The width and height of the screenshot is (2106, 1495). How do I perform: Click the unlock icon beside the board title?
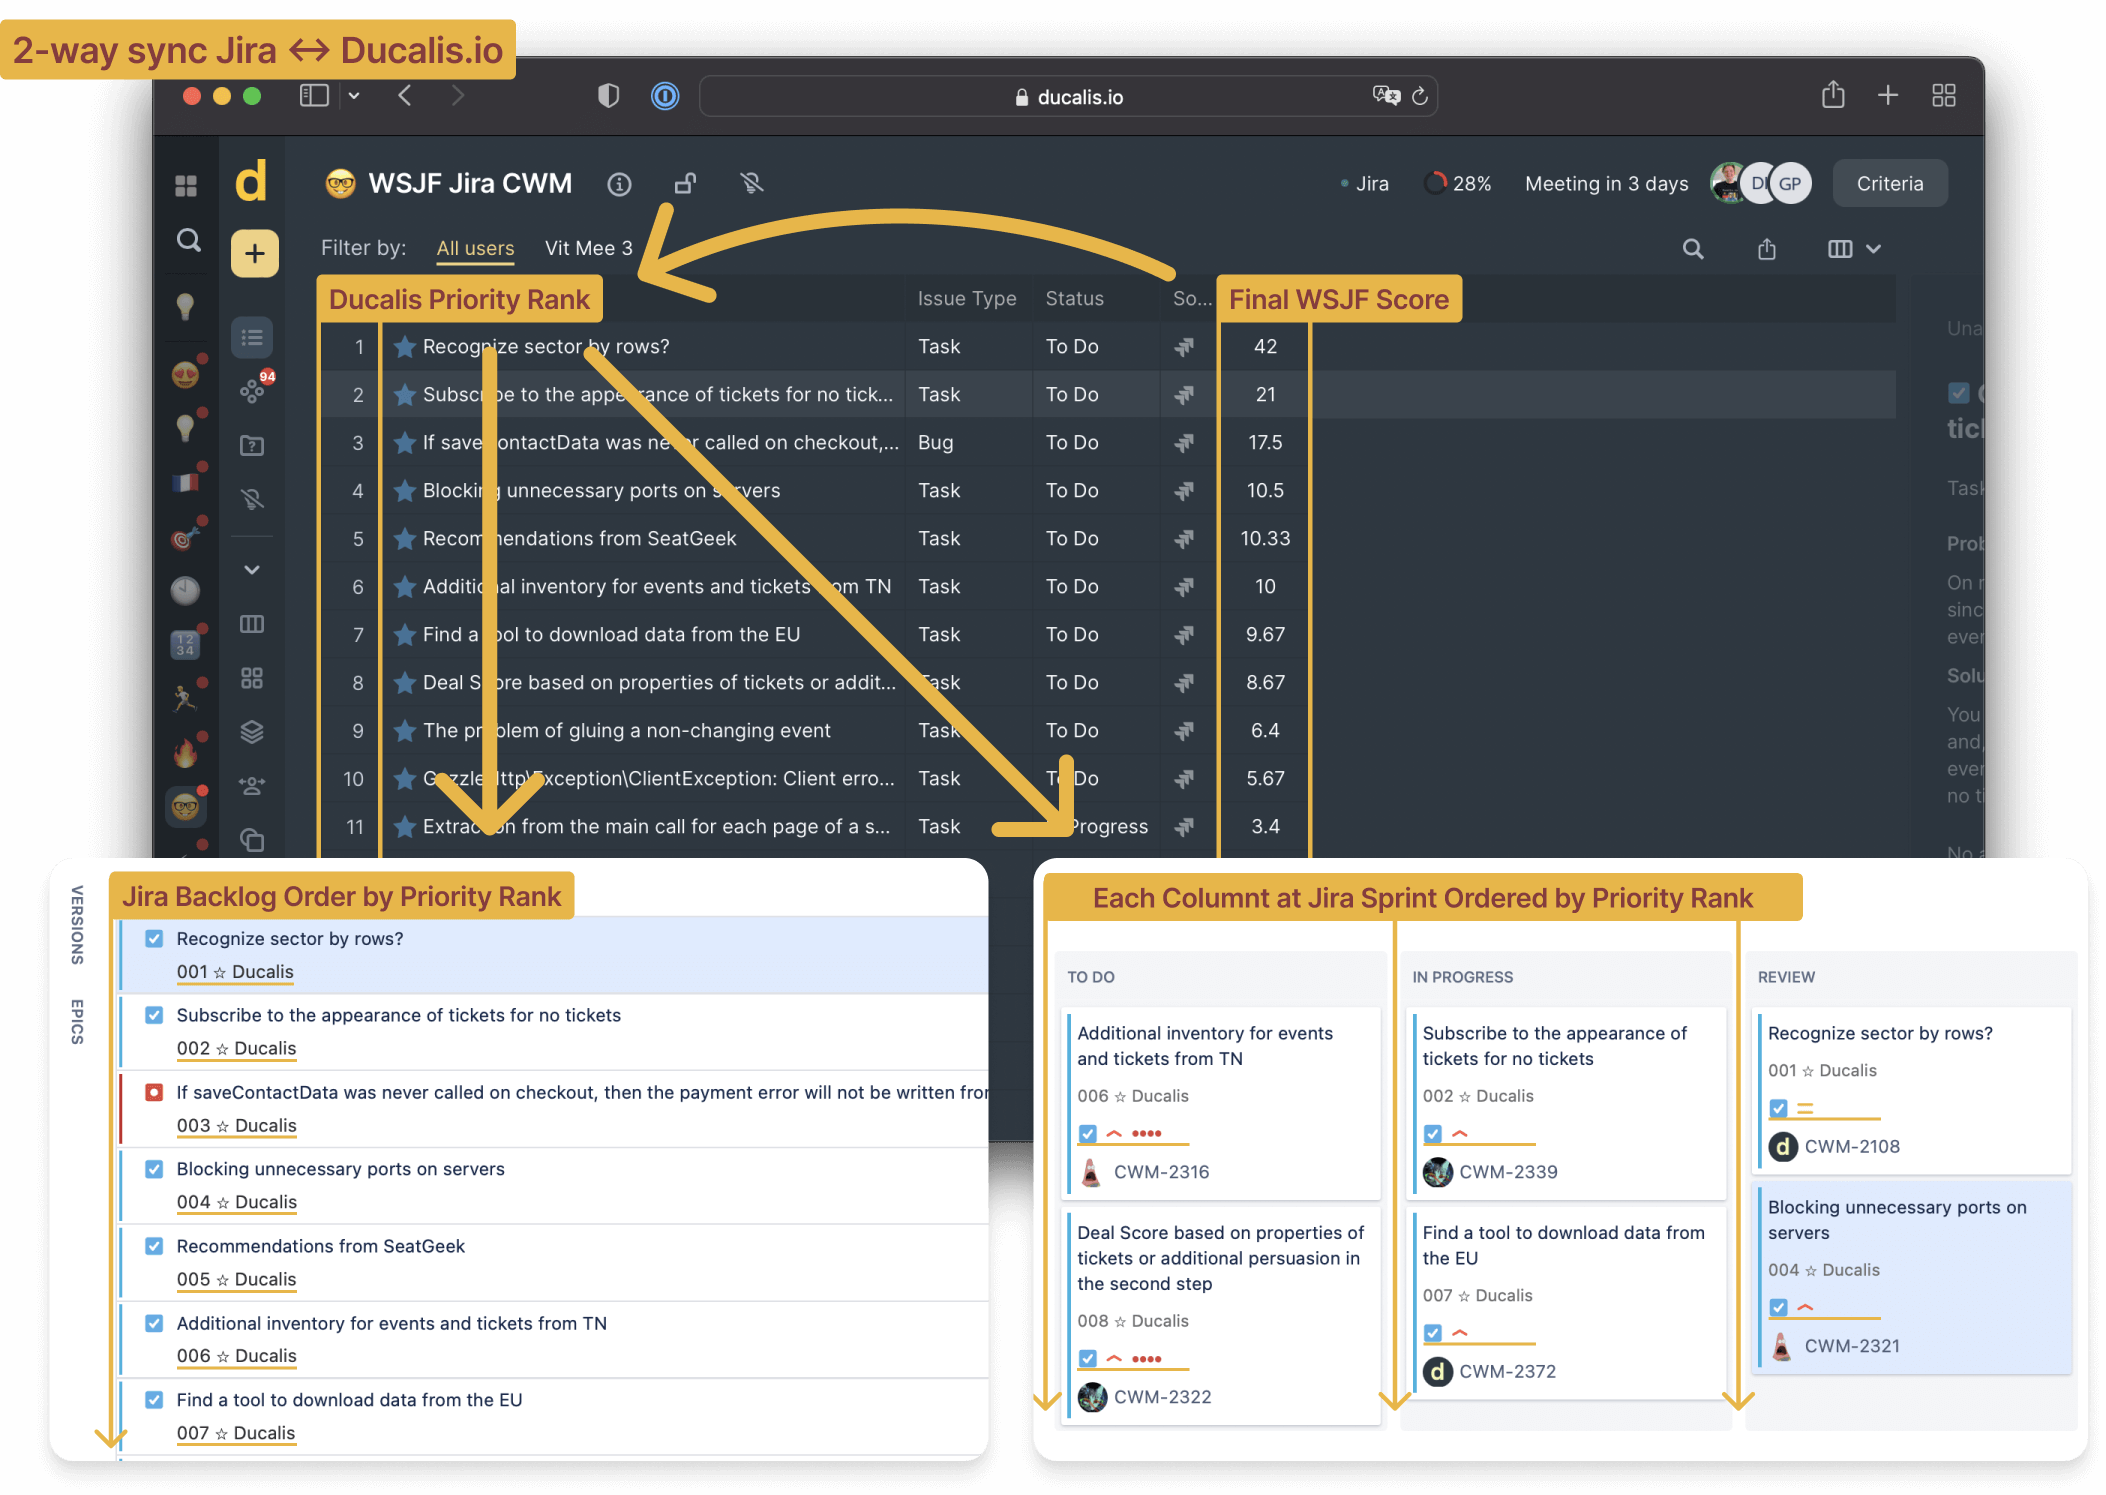(x=684, y=183)
